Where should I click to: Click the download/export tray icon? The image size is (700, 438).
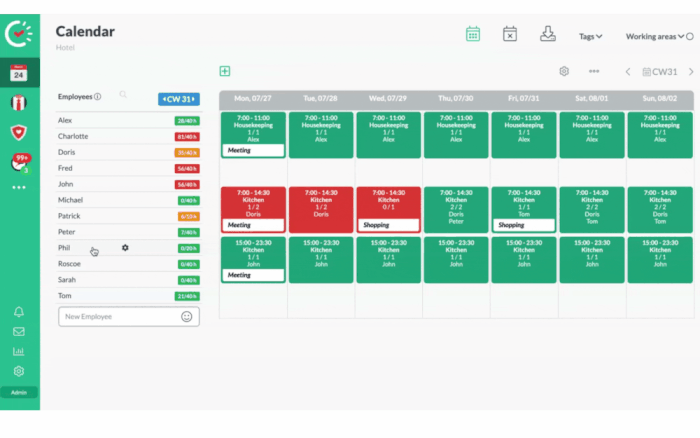tap(548, 34)
